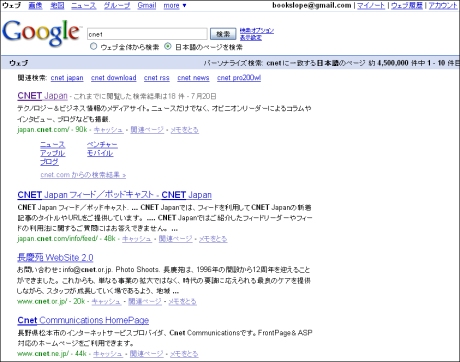Open キャッシュ link for www.cnet.or.jp result

click(106, 301)
